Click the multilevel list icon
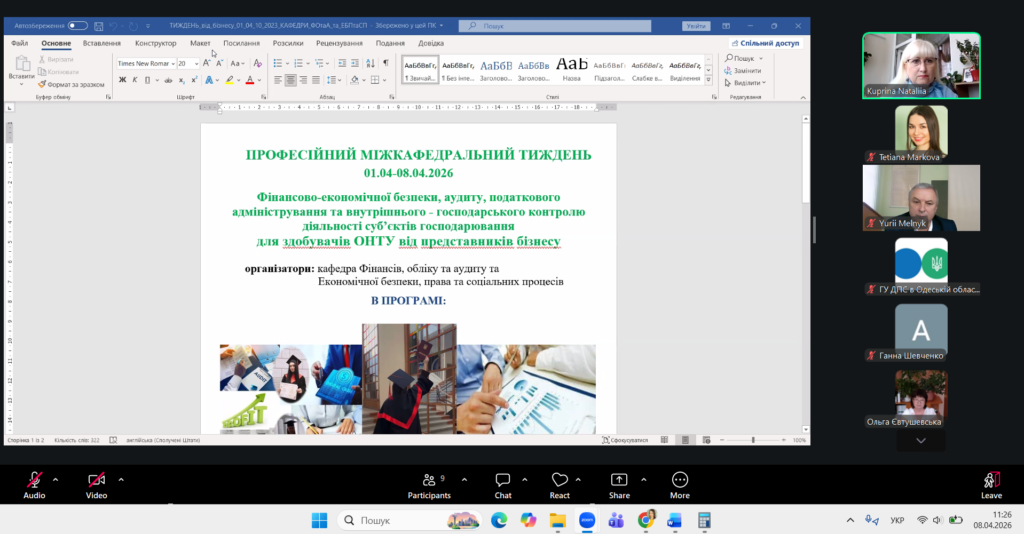The width and height of the screenshot is (1024, 534). pos(319,63)
